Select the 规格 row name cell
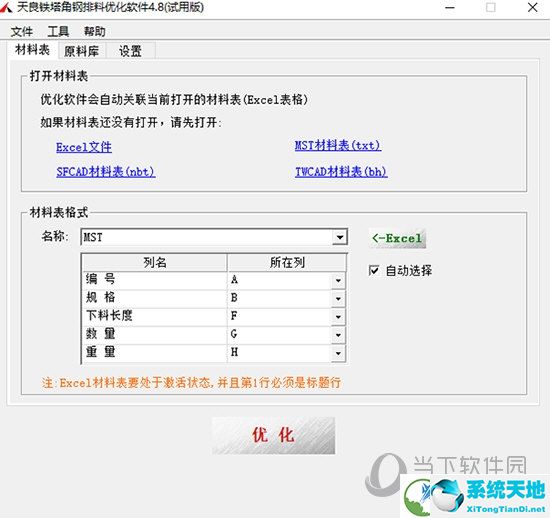Screen dimensions: 550x518 (155, 298)
